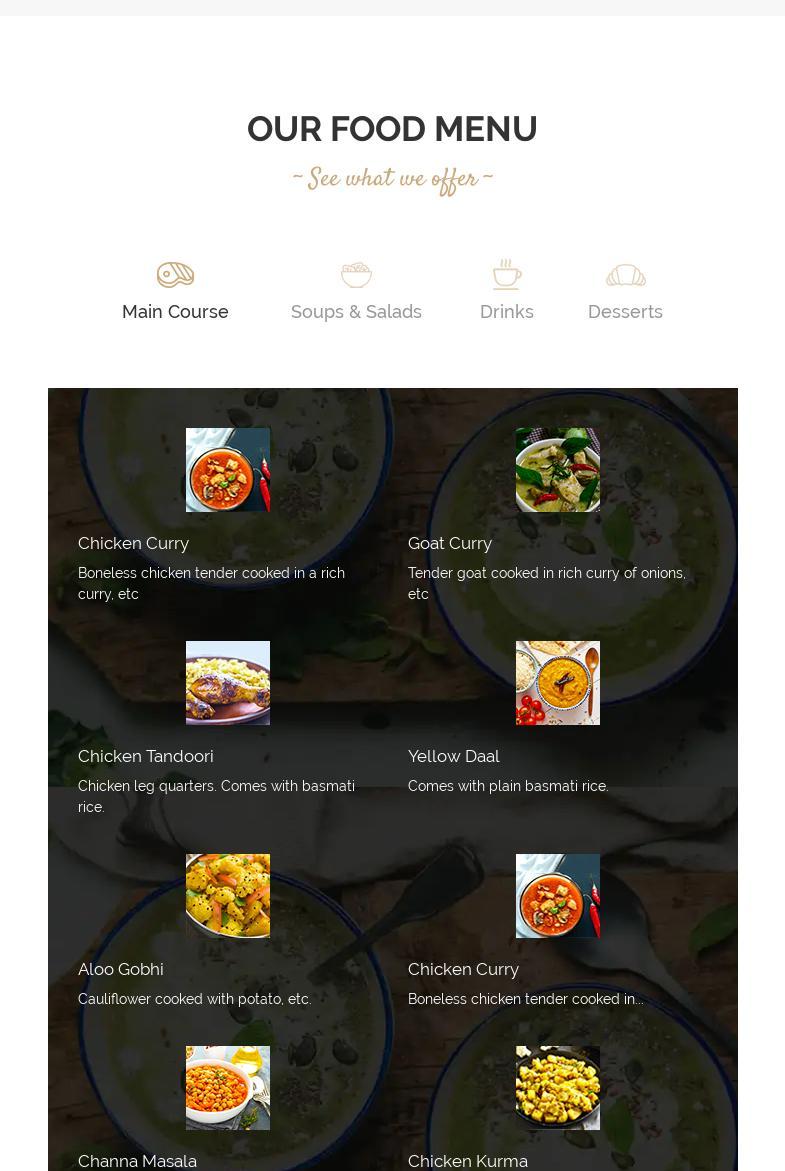This screenshot has height=1171, width=785.
Task: Click the Yellow Daal heading
Action: 453,757
